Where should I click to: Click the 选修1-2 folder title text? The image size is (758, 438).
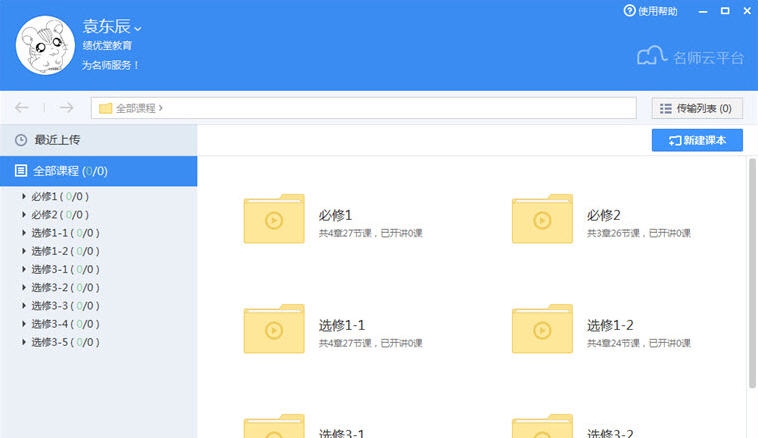(610, 325)
